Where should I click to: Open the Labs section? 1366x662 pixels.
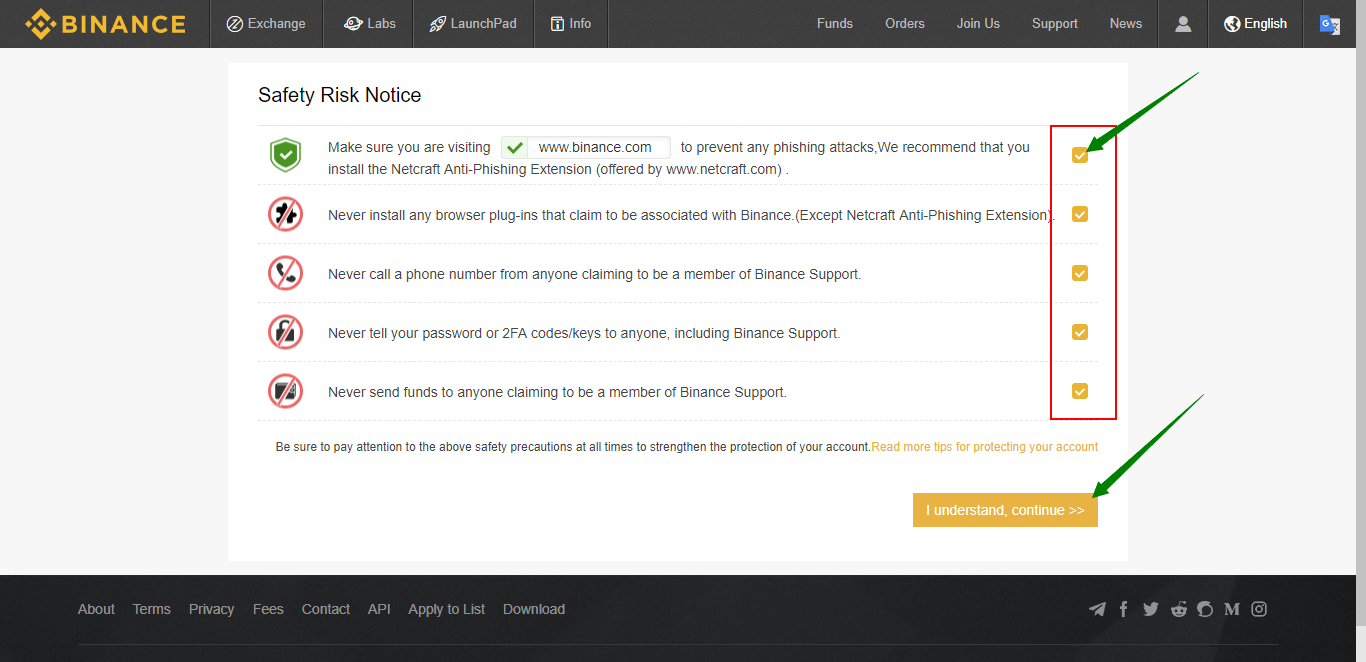pos(370,24)
